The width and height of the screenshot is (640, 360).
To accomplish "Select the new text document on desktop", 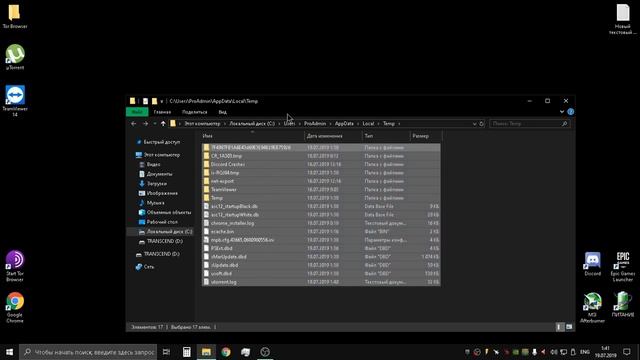I will [x=623, y=19].
